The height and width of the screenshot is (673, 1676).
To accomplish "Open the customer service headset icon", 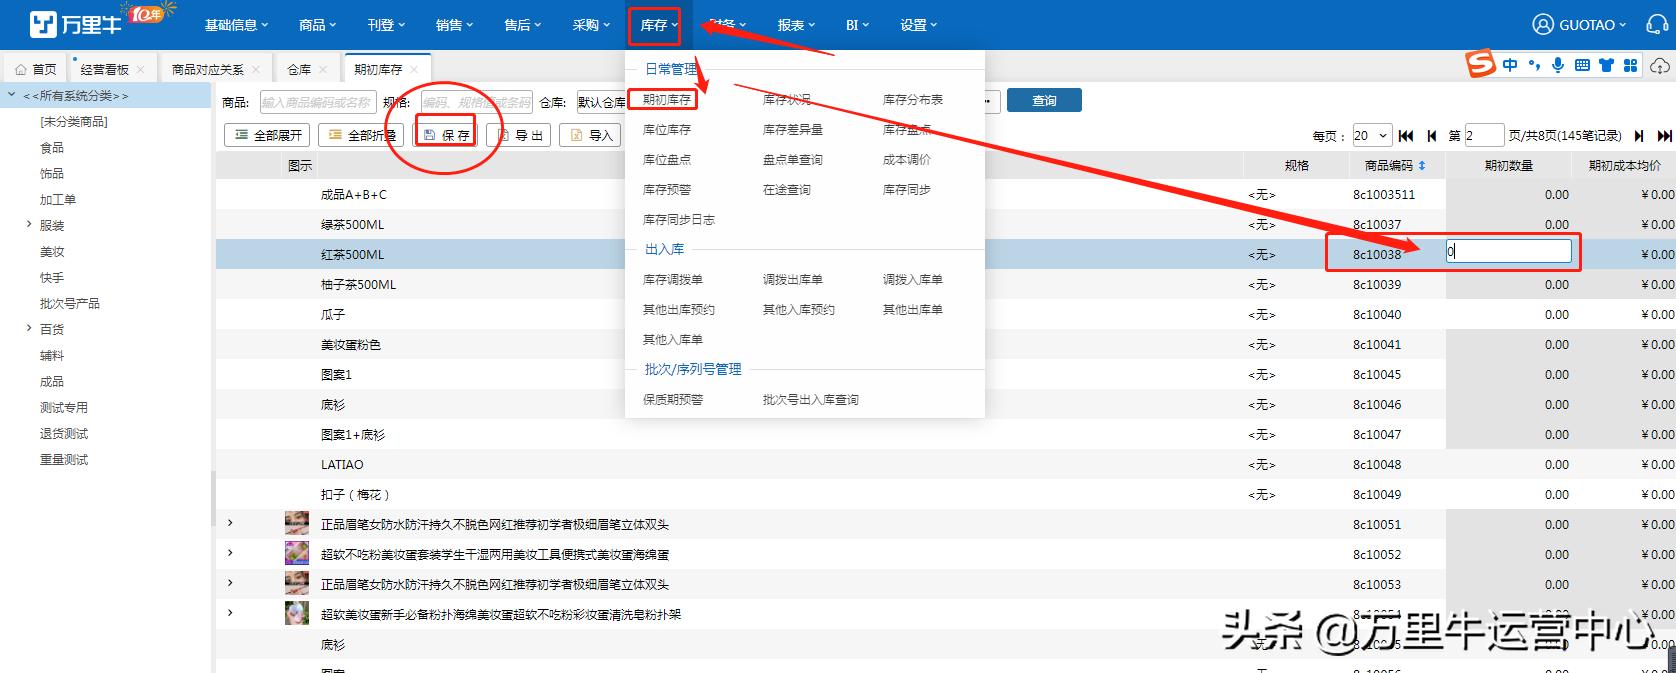I will [x=1657, y=24].
